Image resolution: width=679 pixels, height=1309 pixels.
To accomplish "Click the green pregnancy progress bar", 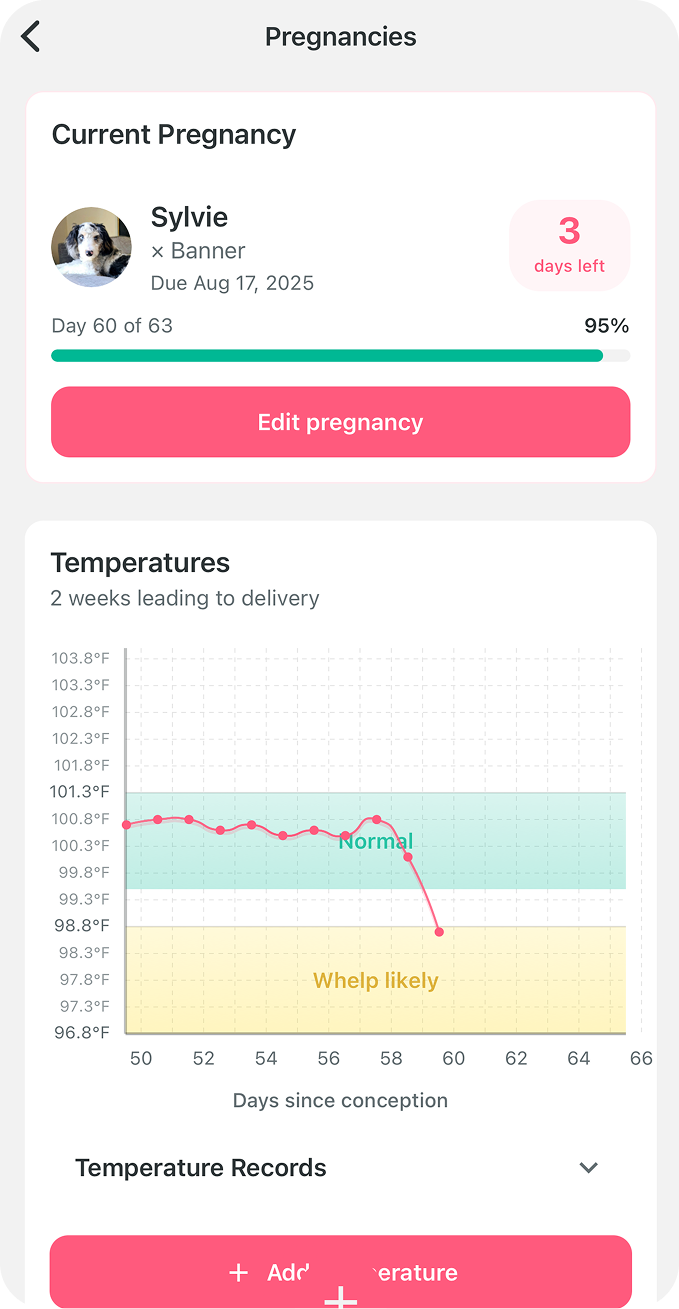I will (327, 356).
